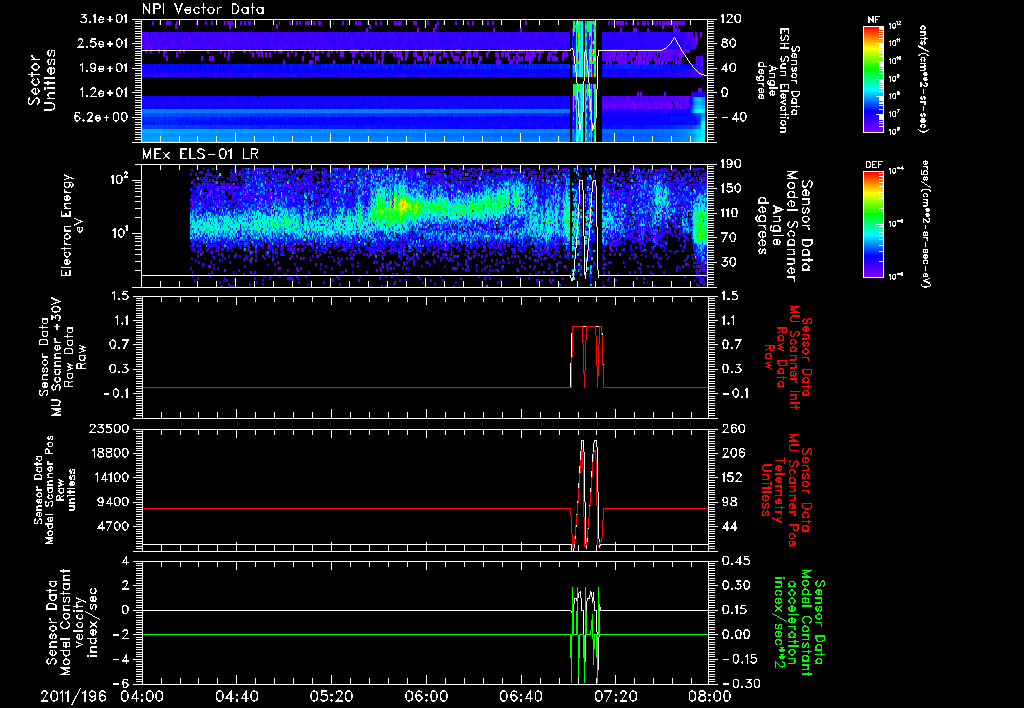
Task: Click the 04:00 time axis label
Action: click(x=142, y=696)
